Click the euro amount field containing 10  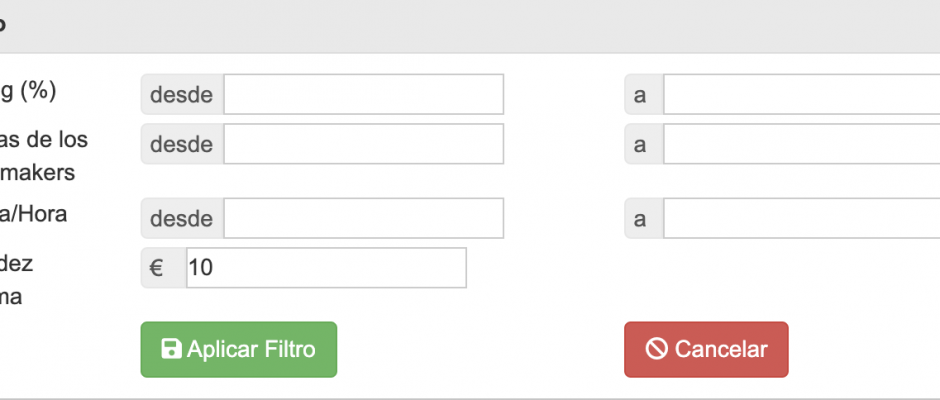(x=326, y=268)
